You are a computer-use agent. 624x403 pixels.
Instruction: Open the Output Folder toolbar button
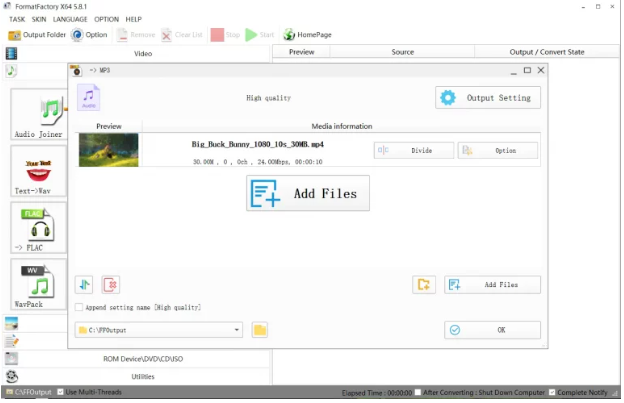(37, 35)
